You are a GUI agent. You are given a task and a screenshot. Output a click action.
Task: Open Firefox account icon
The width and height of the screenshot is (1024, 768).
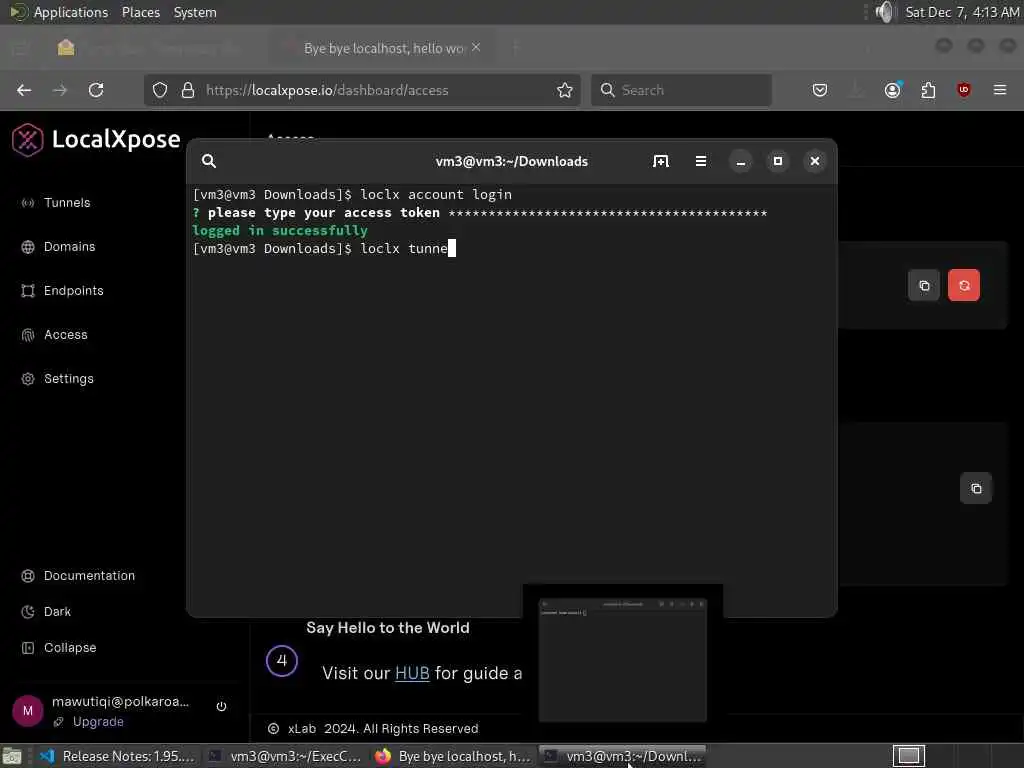click(x=893, y=90)
